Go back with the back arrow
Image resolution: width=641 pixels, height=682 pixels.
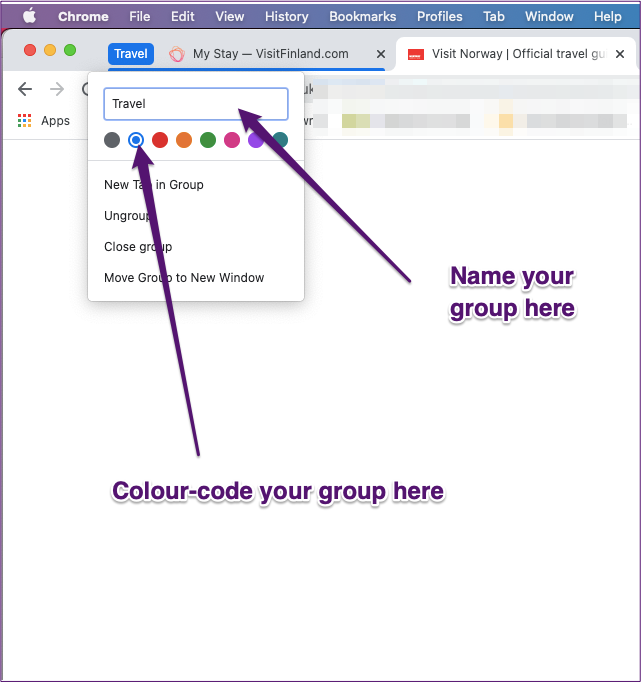click(x=25, y=89)
